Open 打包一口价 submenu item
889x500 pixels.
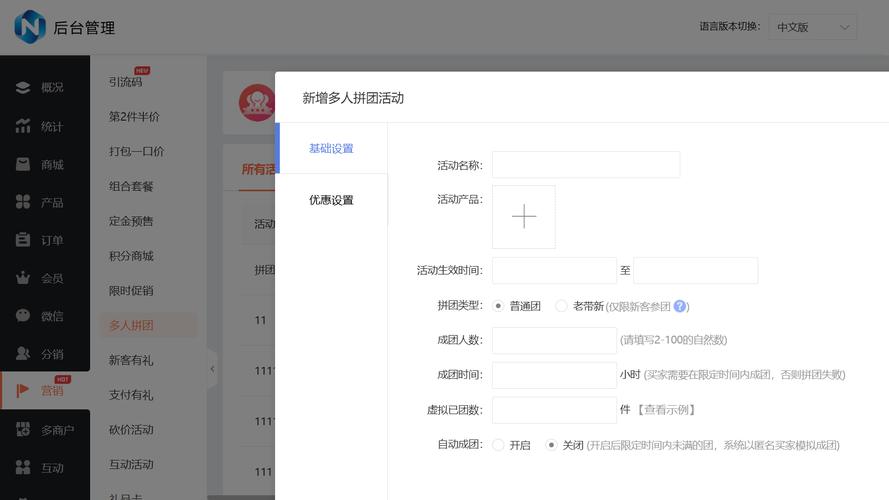(137, 151)
